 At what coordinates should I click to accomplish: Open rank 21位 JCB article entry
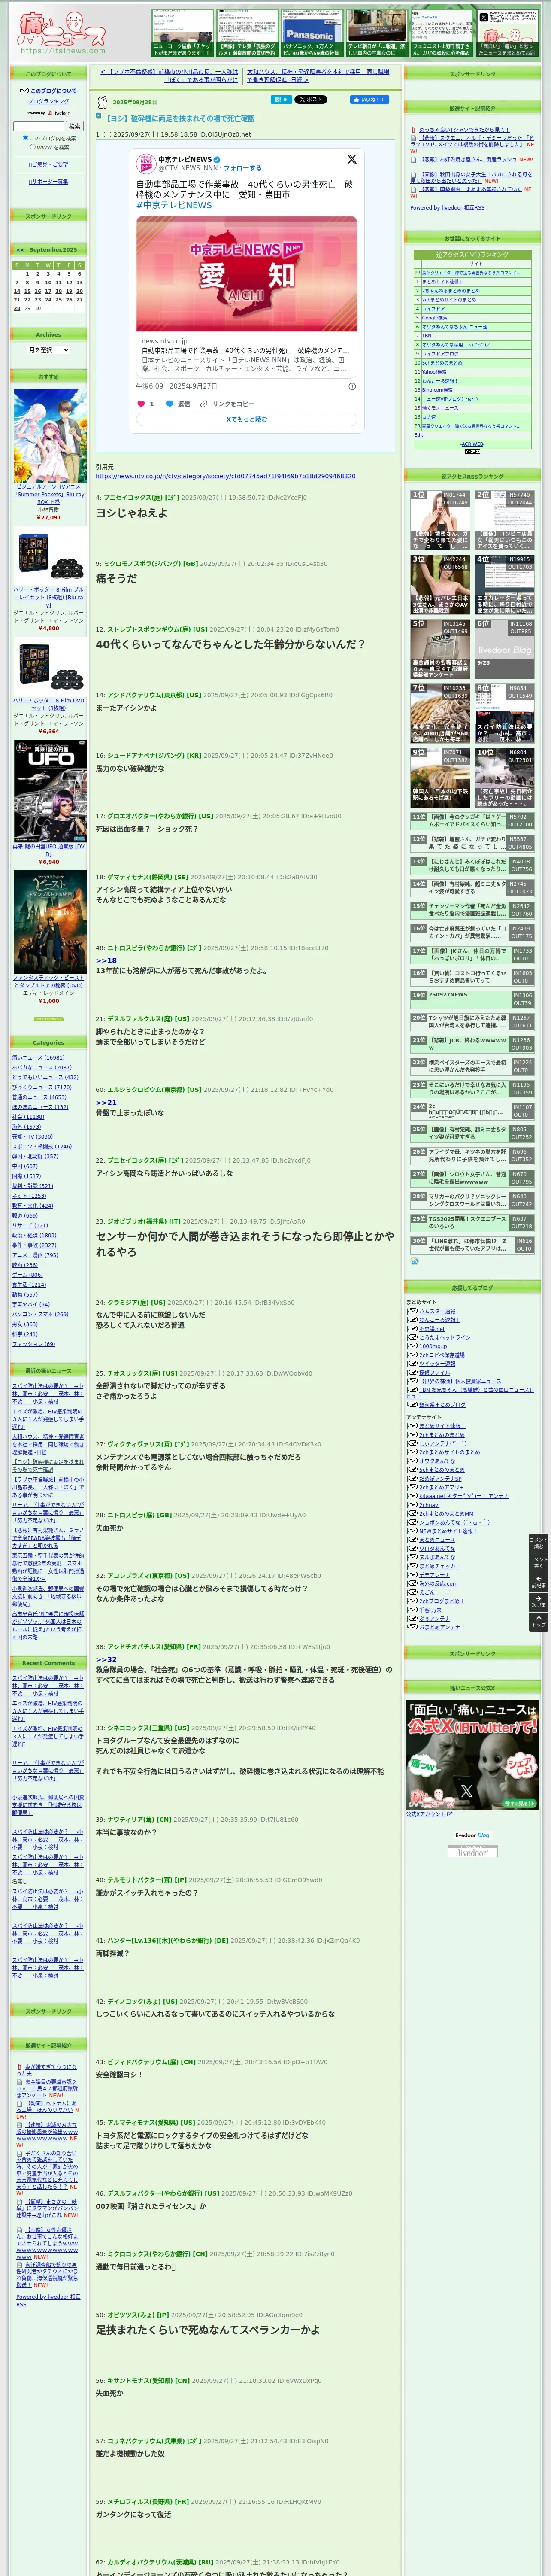tap(472, 1044)
